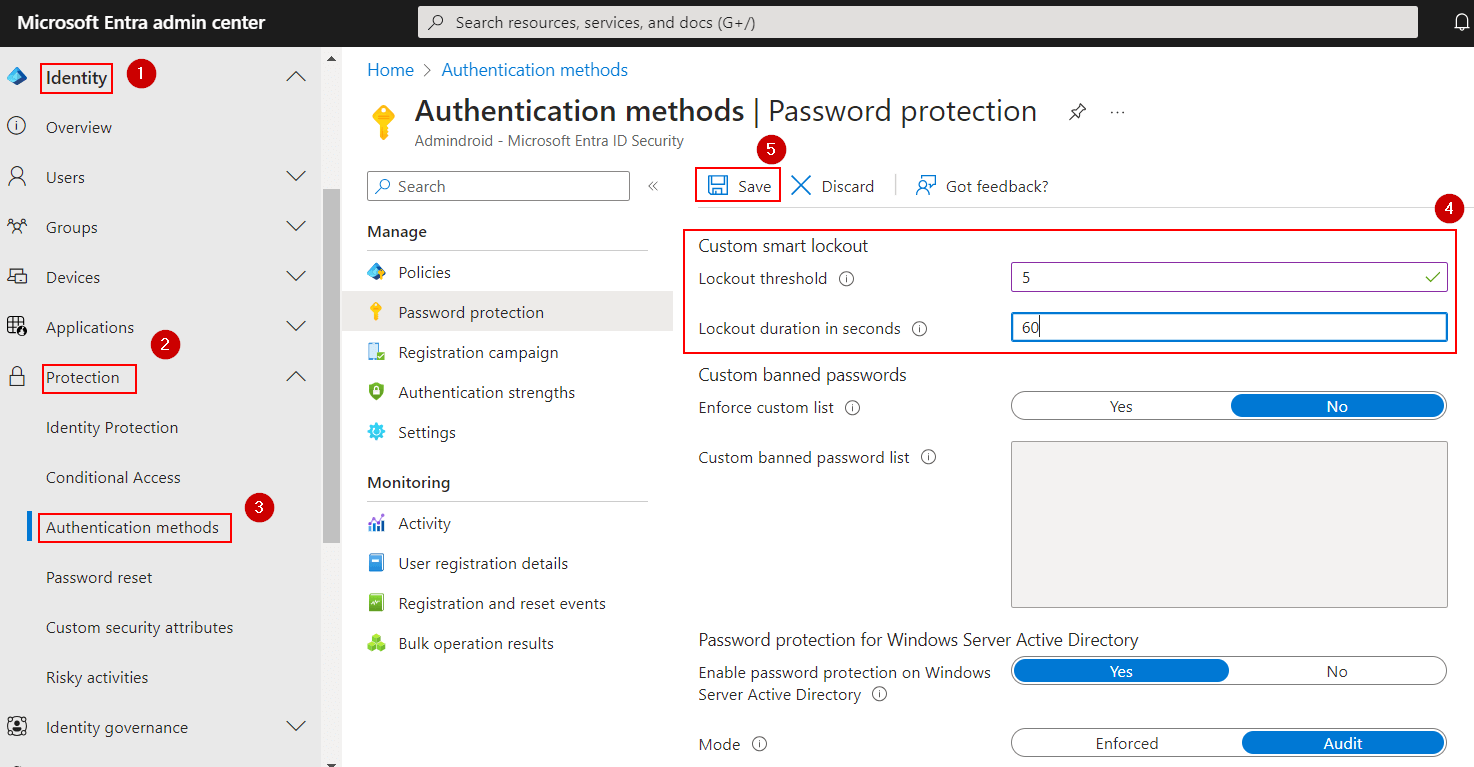
Task: Disable password protection on Windows Server Active Directory
Action: [x=1336, y=670]
